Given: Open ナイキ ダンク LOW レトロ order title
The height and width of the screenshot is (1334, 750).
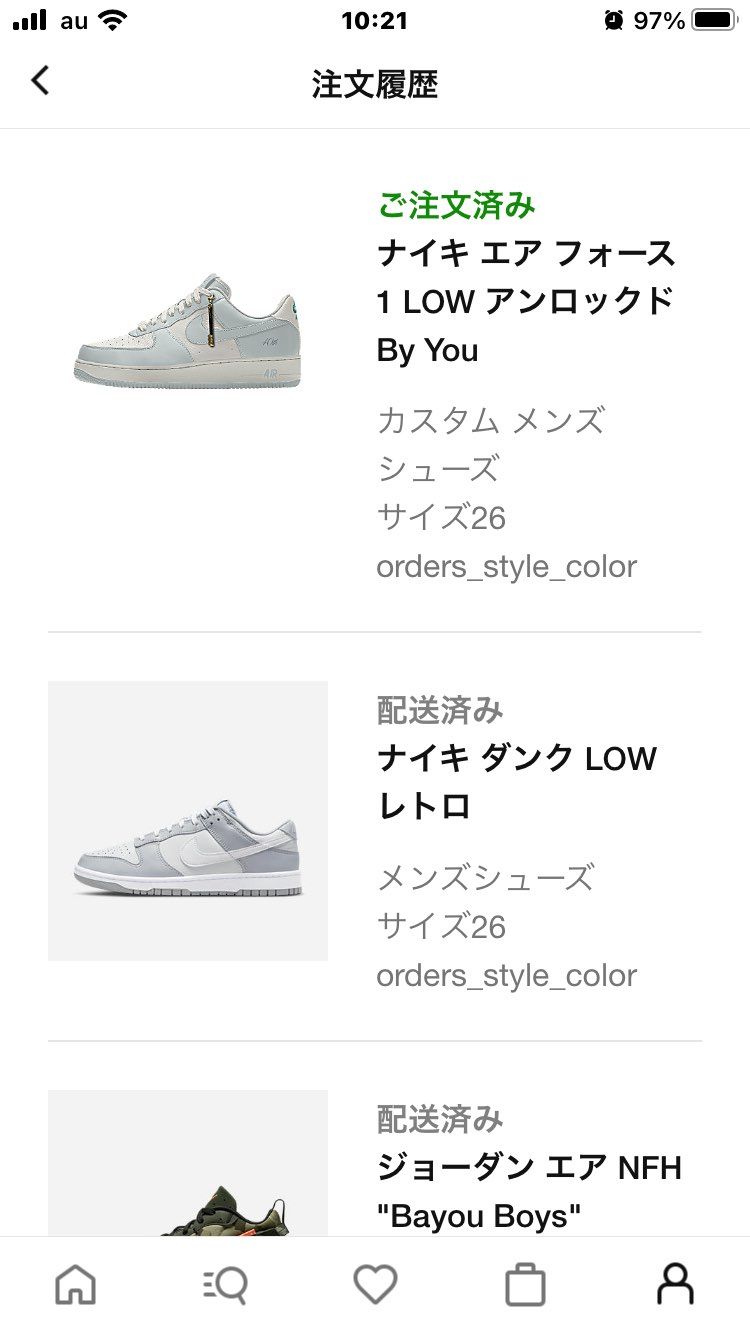Looking at the screenshot, I should [x=516, y=782].
